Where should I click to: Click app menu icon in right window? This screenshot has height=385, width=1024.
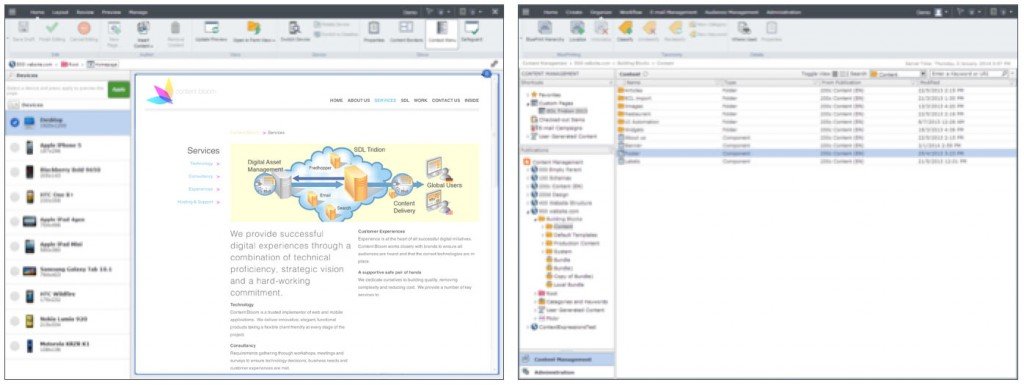coord(525,12)
